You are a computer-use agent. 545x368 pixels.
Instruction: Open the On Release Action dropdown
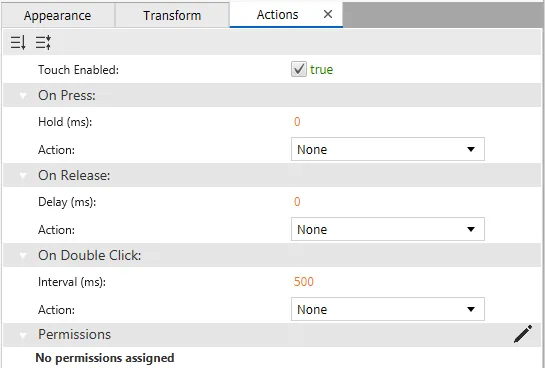[x=388, y=229]
